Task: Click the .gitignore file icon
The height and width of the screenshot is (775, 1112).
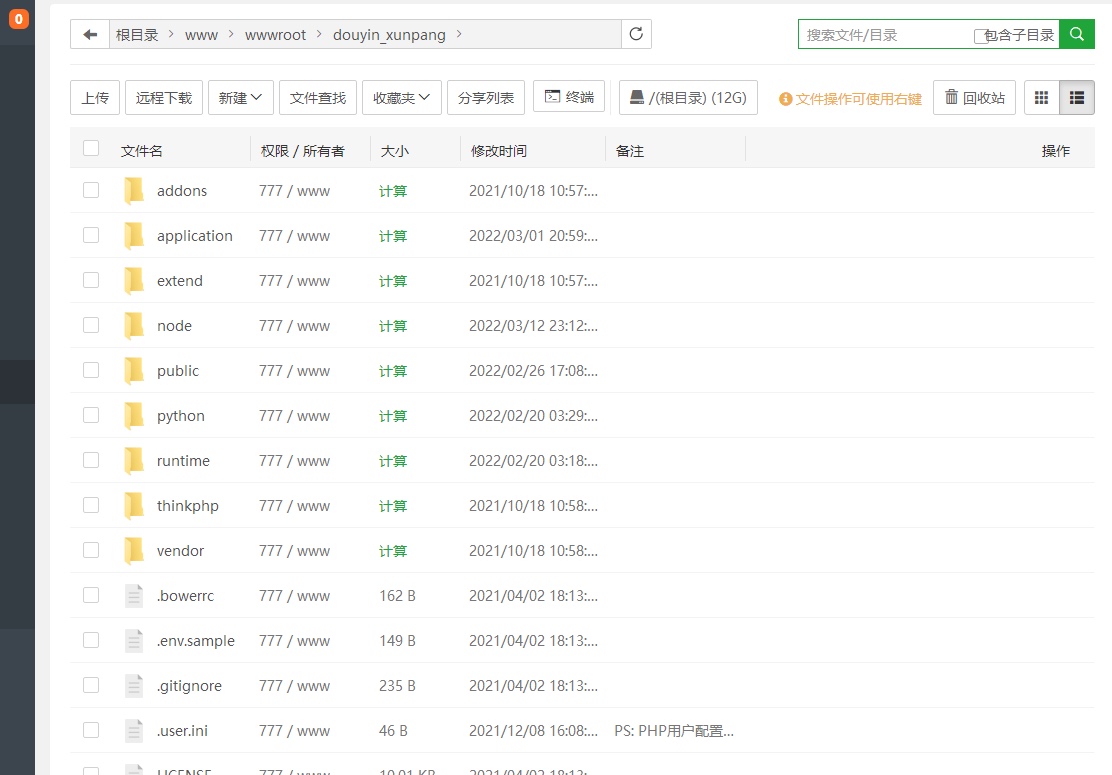Action: point(134,686)
